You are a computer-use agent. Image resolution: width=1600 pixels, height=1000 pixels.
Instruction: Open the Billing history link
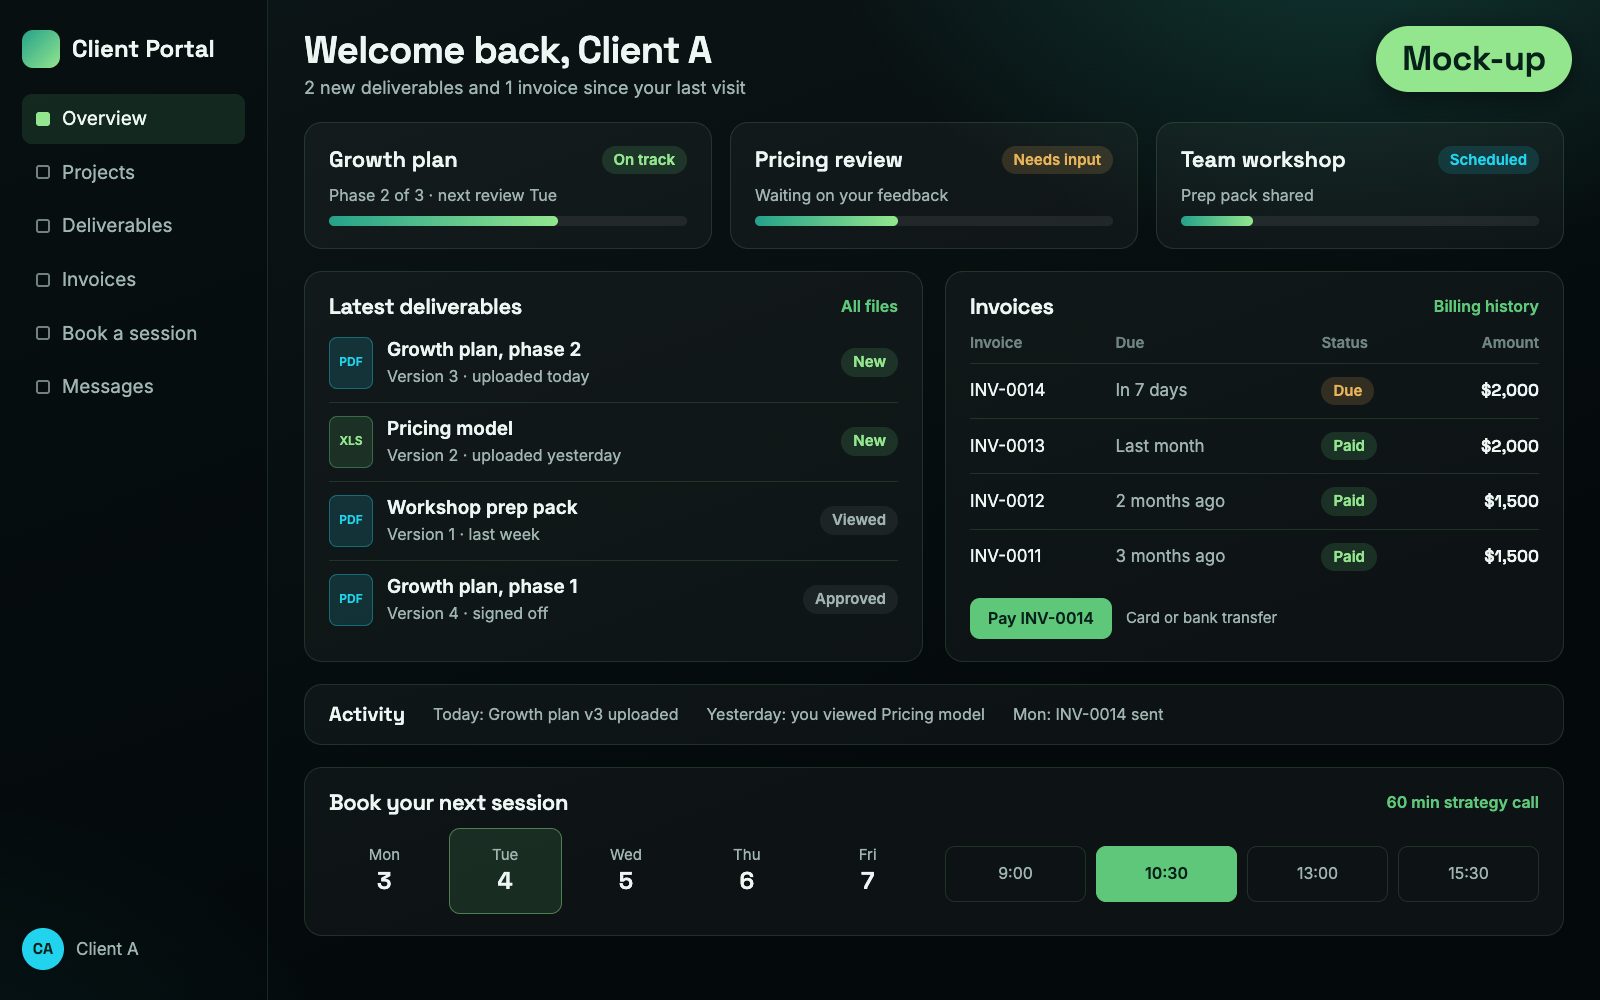pos(1485,306)
